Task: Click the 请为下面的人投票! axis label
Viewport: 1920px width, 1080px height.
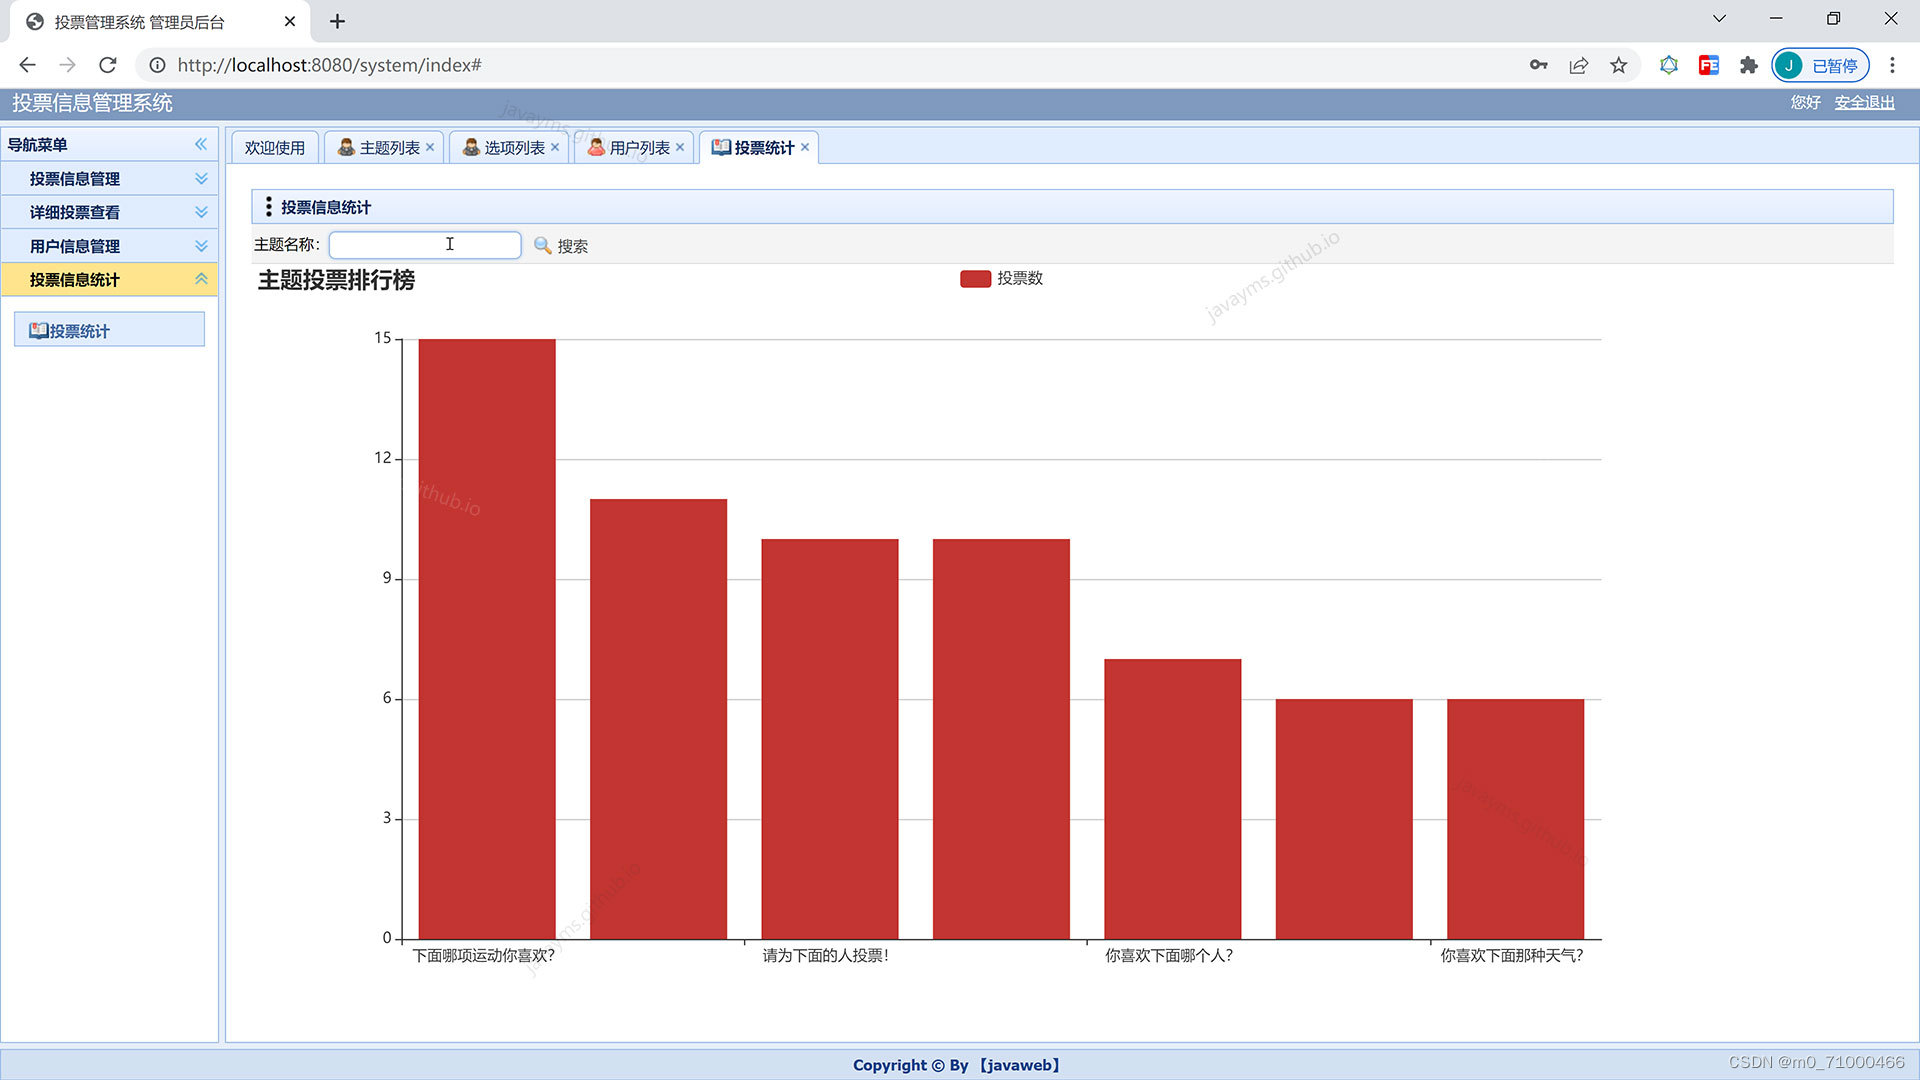Action: point(826,956)
